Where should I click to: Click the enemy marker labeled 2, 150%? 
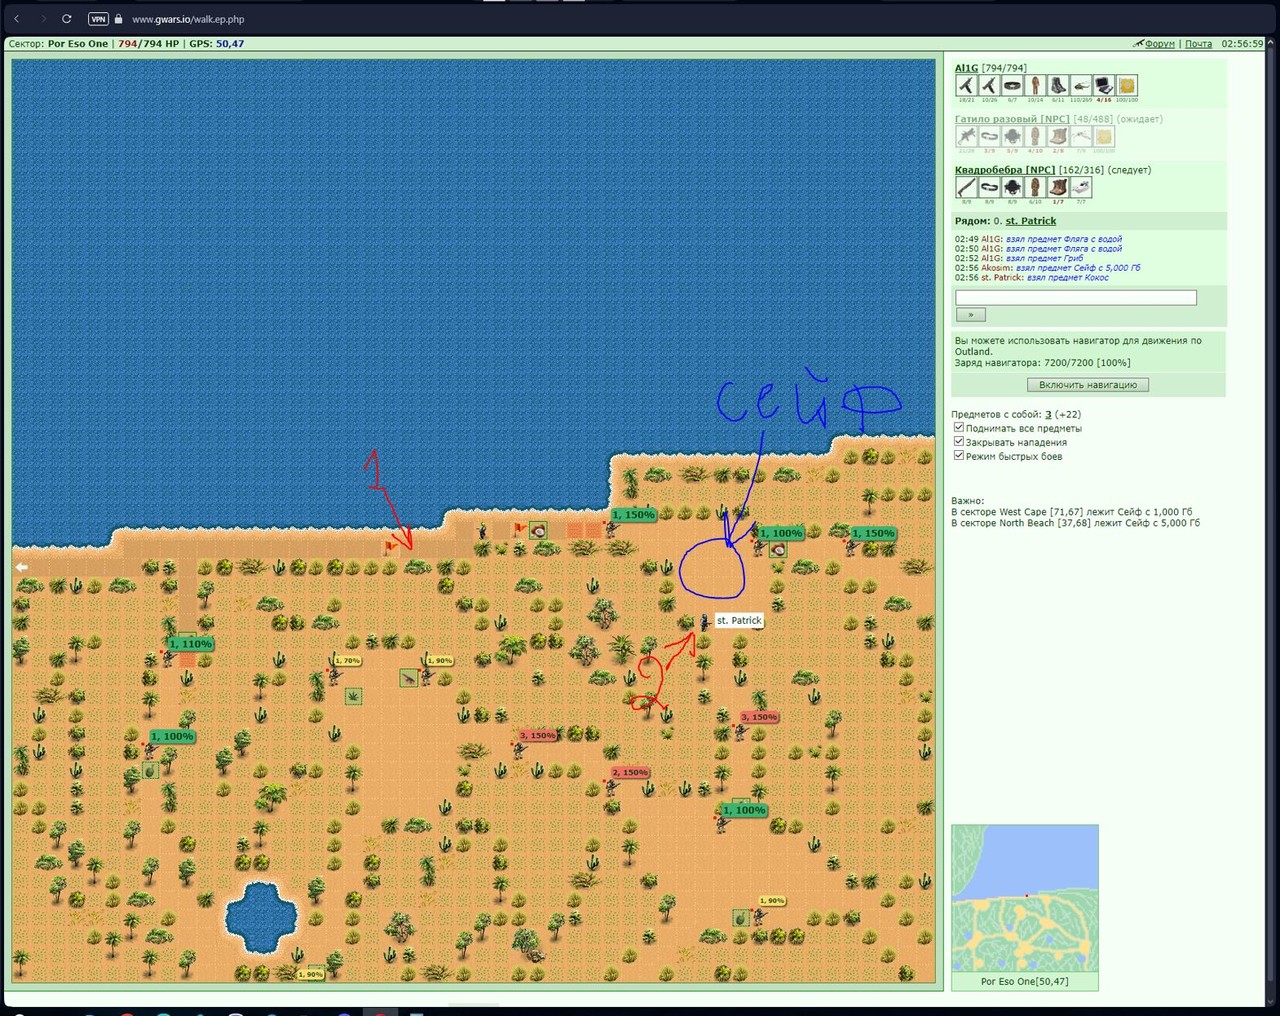click(x=630, y=772)
